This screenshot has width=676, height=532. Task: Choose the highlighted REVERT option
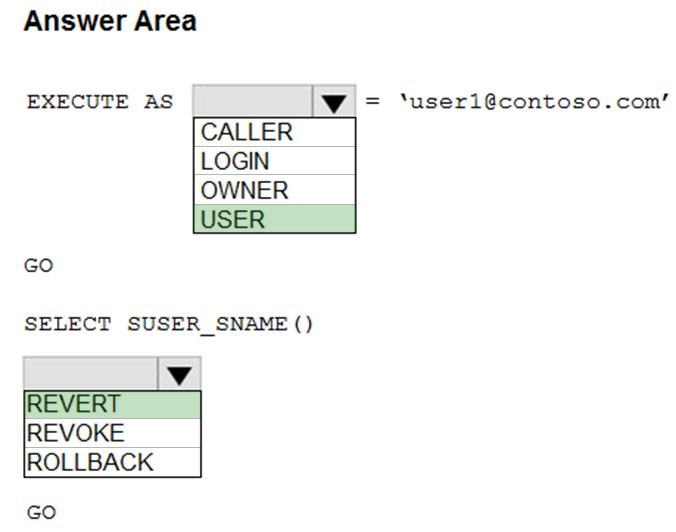[113, 404]
